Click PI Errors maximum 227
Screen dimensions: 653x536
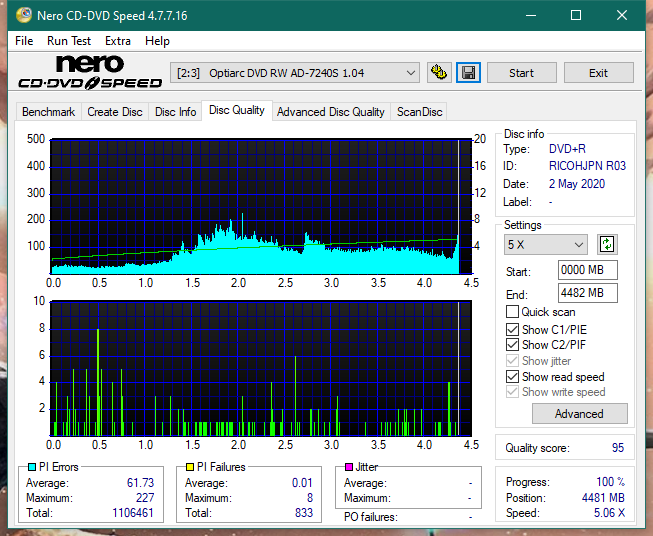point(145,497)
